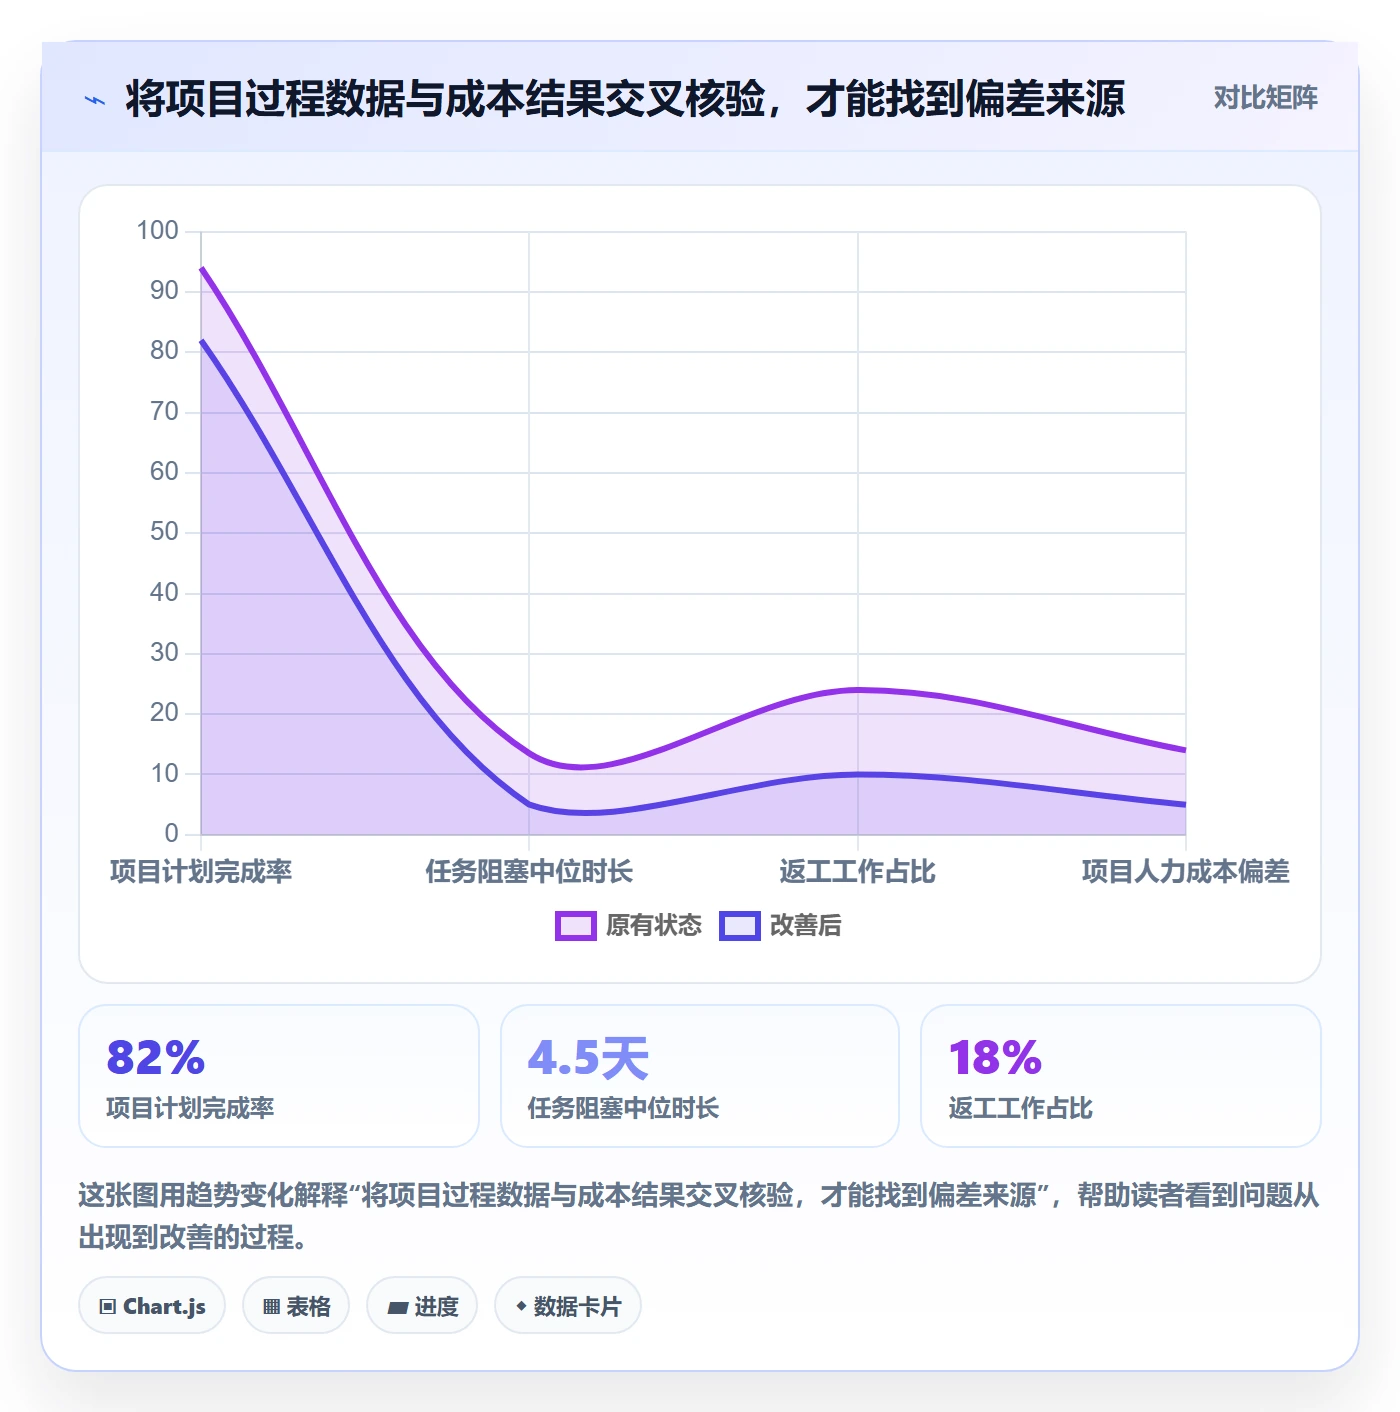Select the 表格 tag chip
Viewport: 1400px width, 1412px height.
296,1306
